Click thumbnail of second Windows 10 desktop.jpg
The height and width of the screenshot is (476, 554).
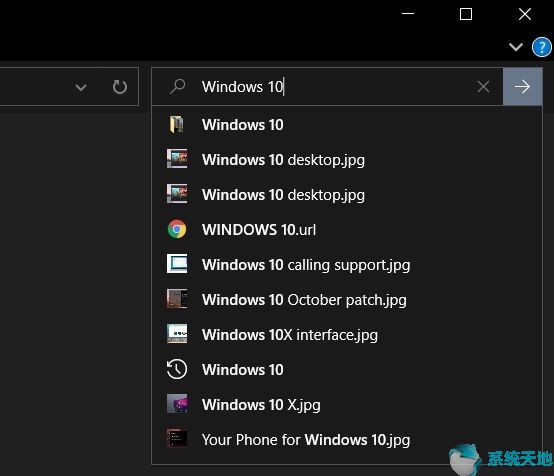pyautogui.click(x=177, y=194)
